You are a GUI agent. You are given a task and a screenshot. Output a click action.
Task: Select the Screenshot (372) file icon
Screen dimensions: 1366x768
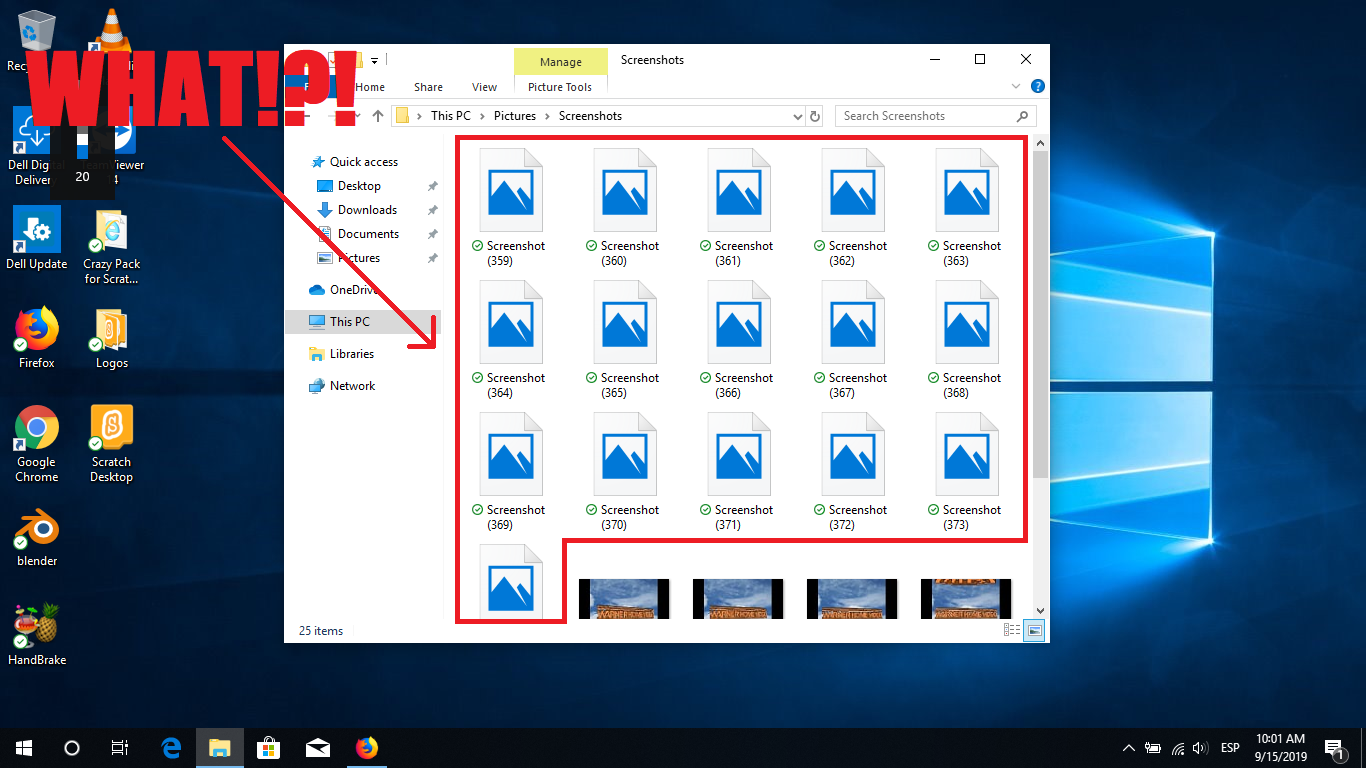point(853,456)
